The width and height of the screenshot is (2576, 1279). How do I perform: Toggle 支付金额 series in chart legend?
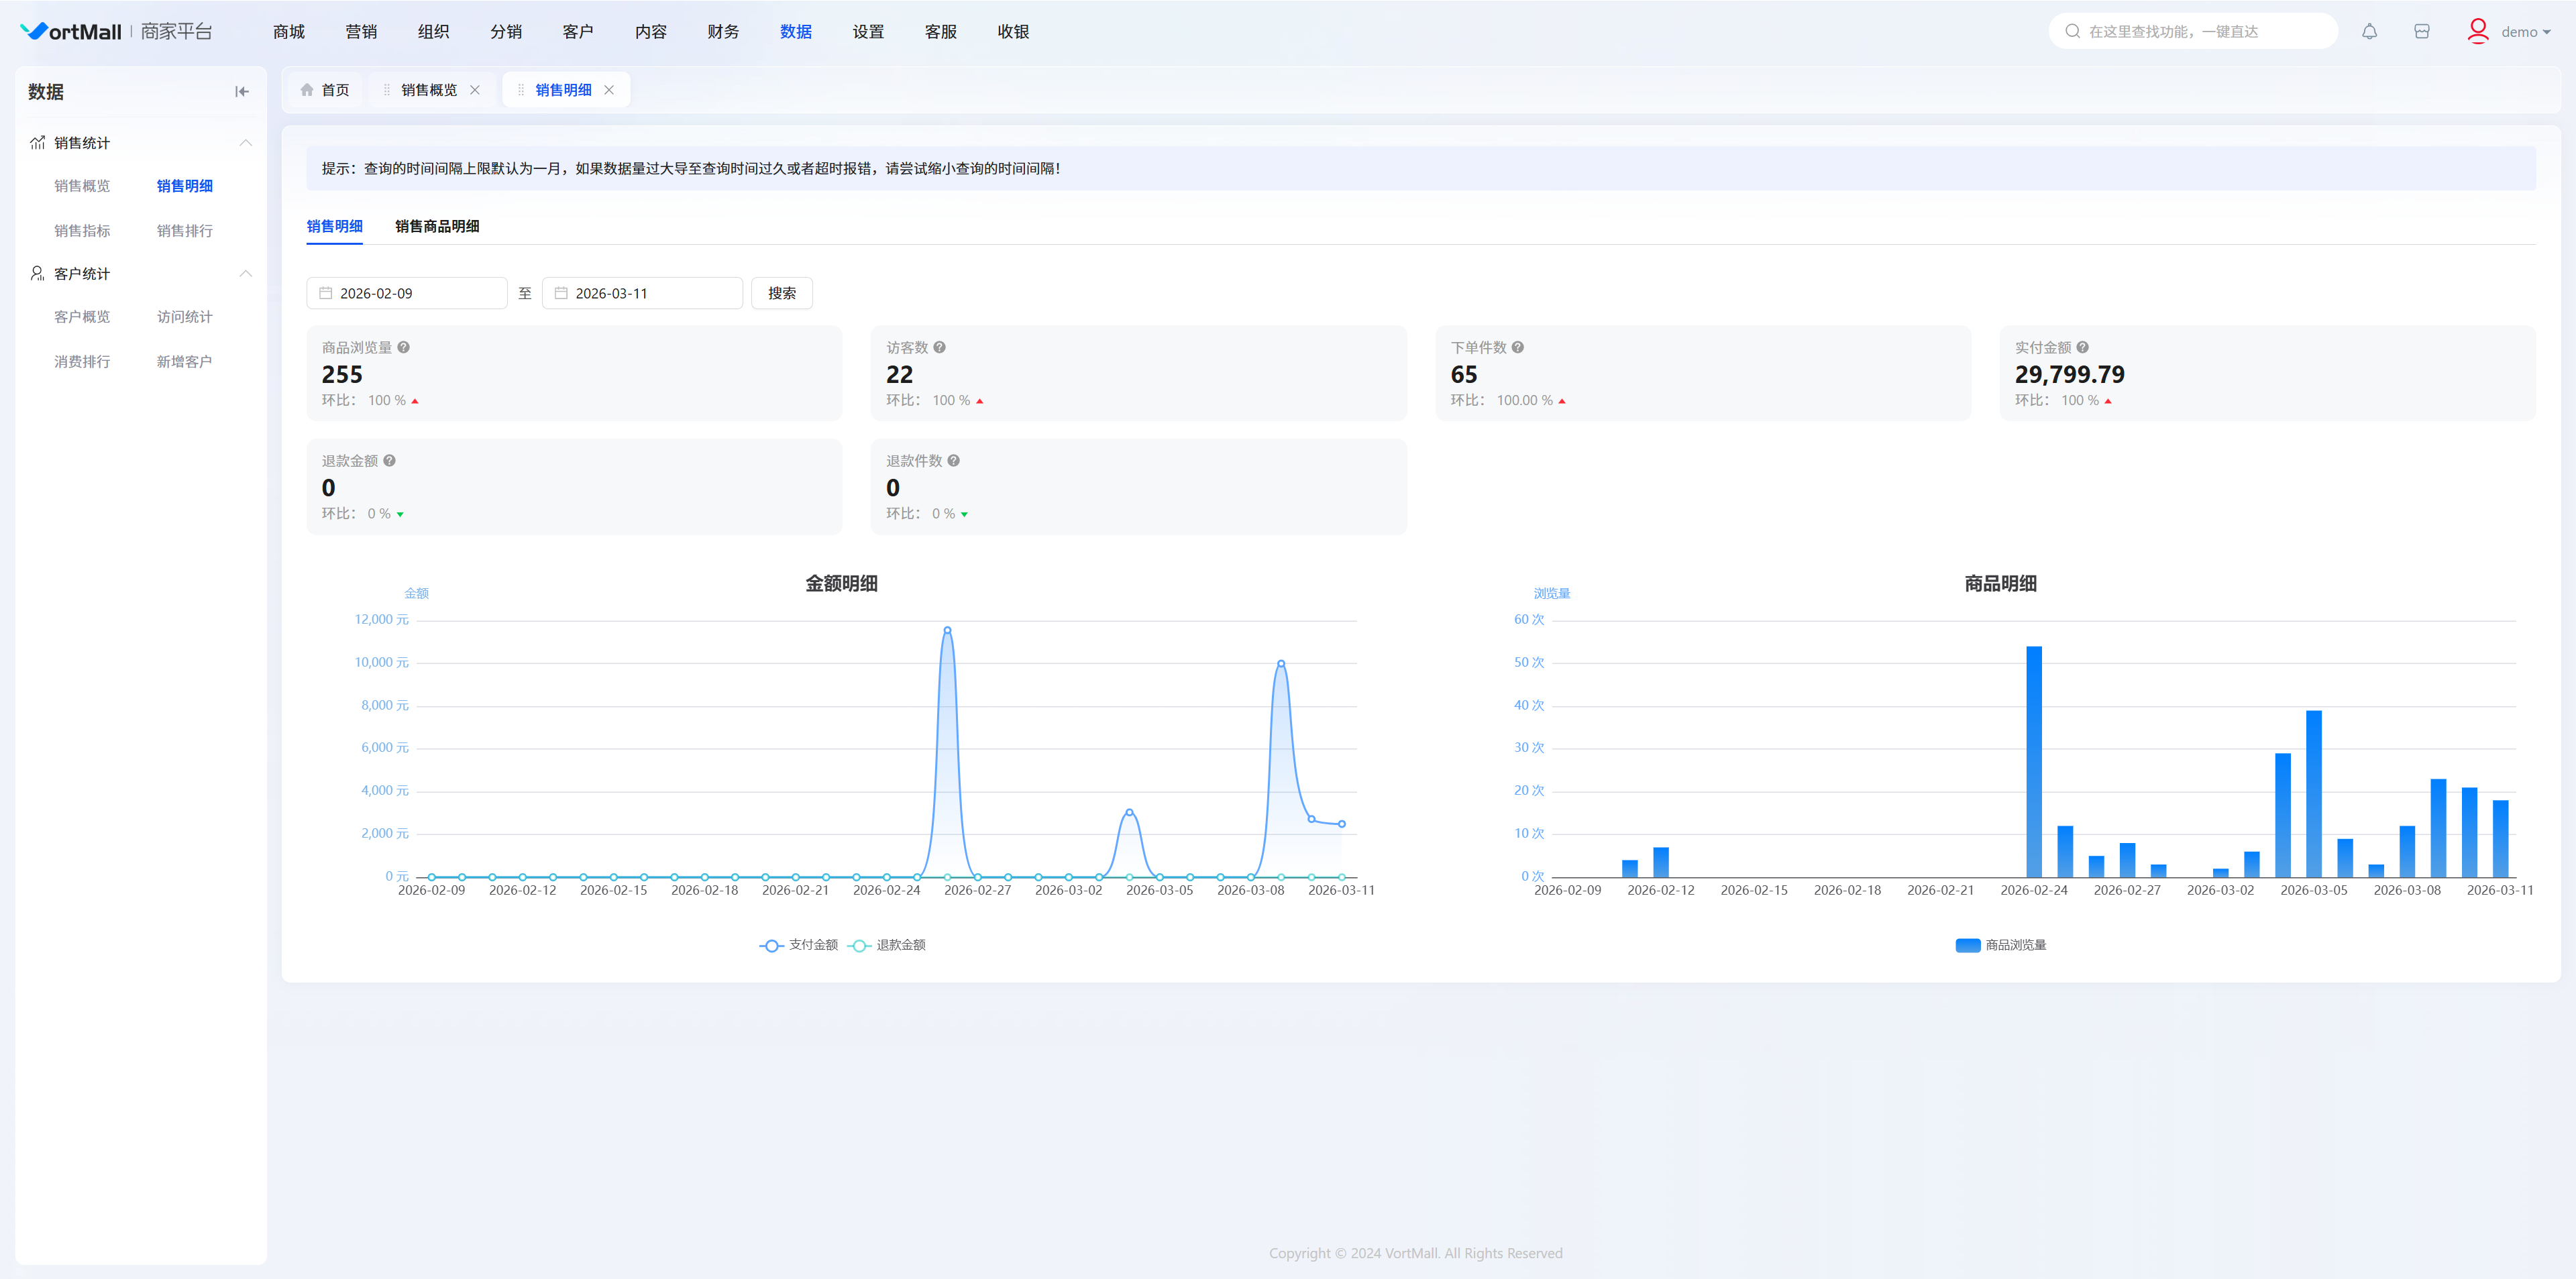(x=799, y=945)
